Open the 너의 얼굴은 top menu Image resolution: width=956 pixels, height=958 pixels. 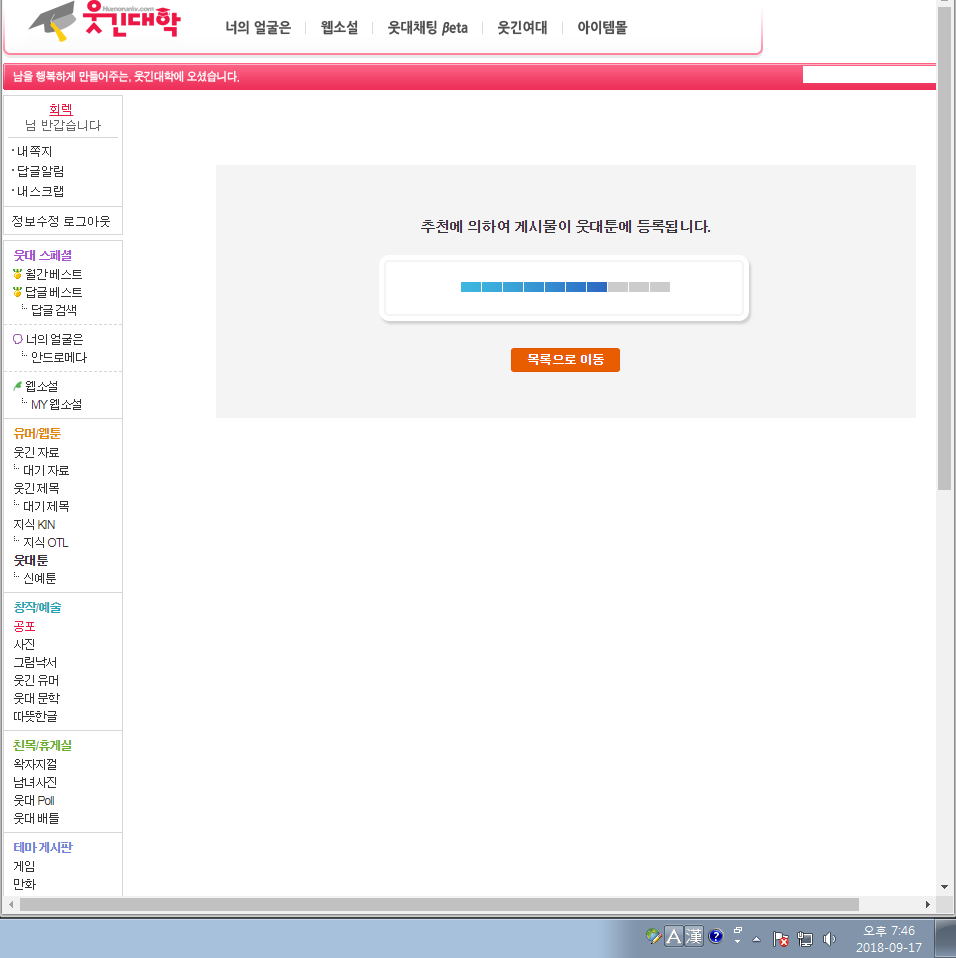(258, 27)
